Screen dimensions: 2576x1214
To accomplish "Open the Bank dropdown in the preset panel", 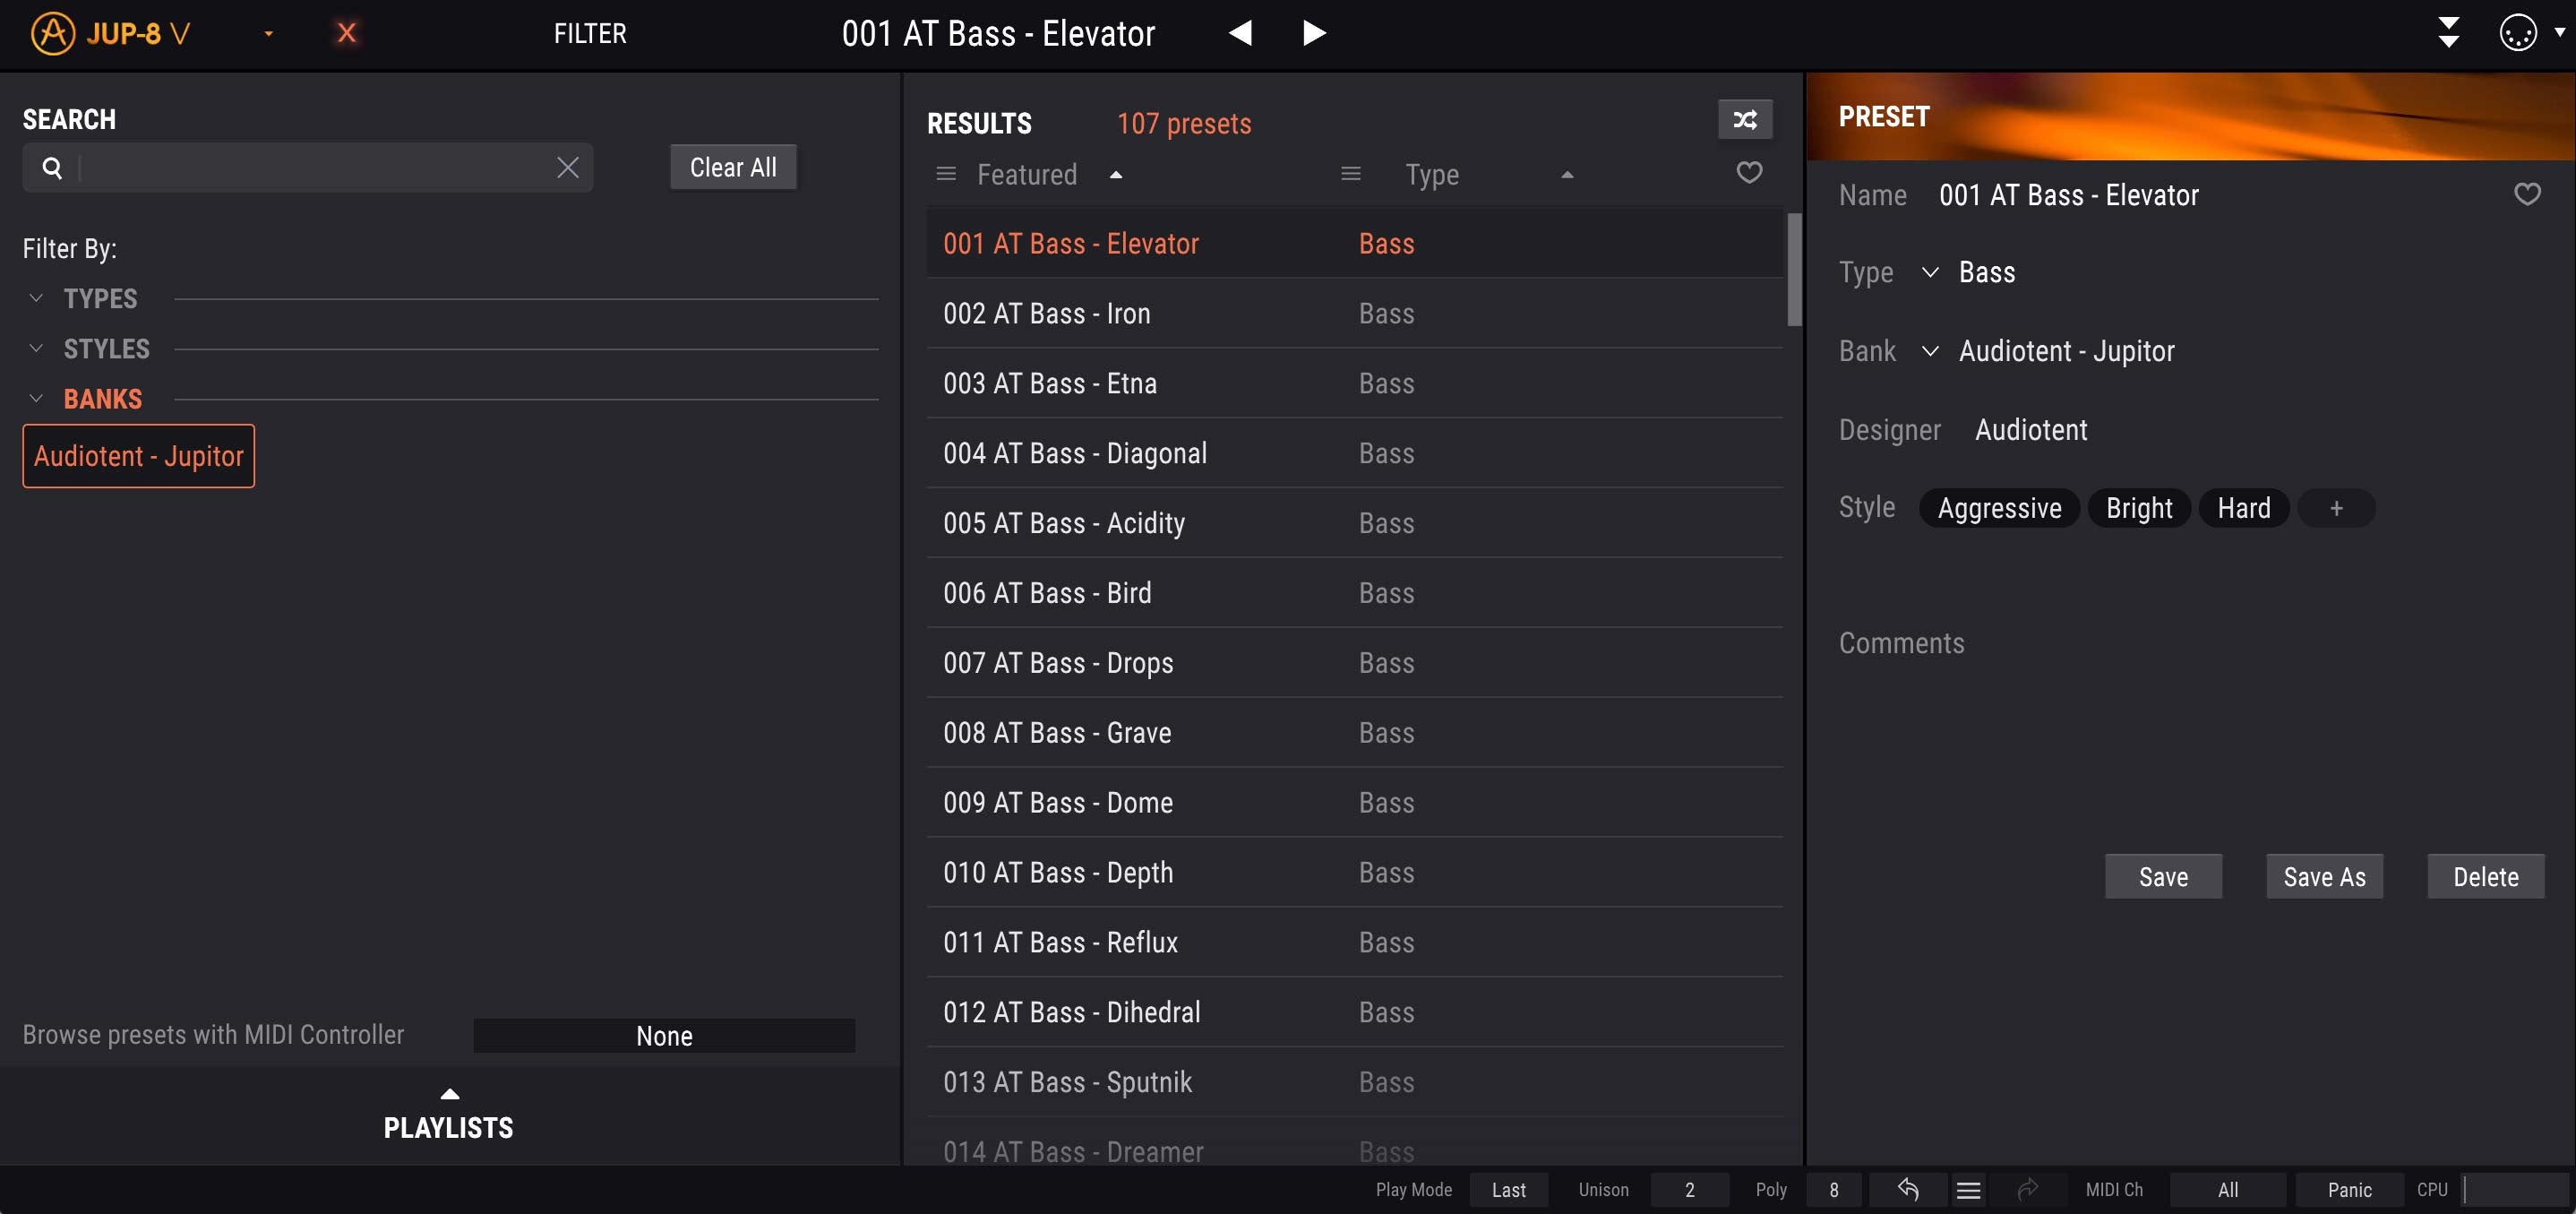I will coord(1930,351).
